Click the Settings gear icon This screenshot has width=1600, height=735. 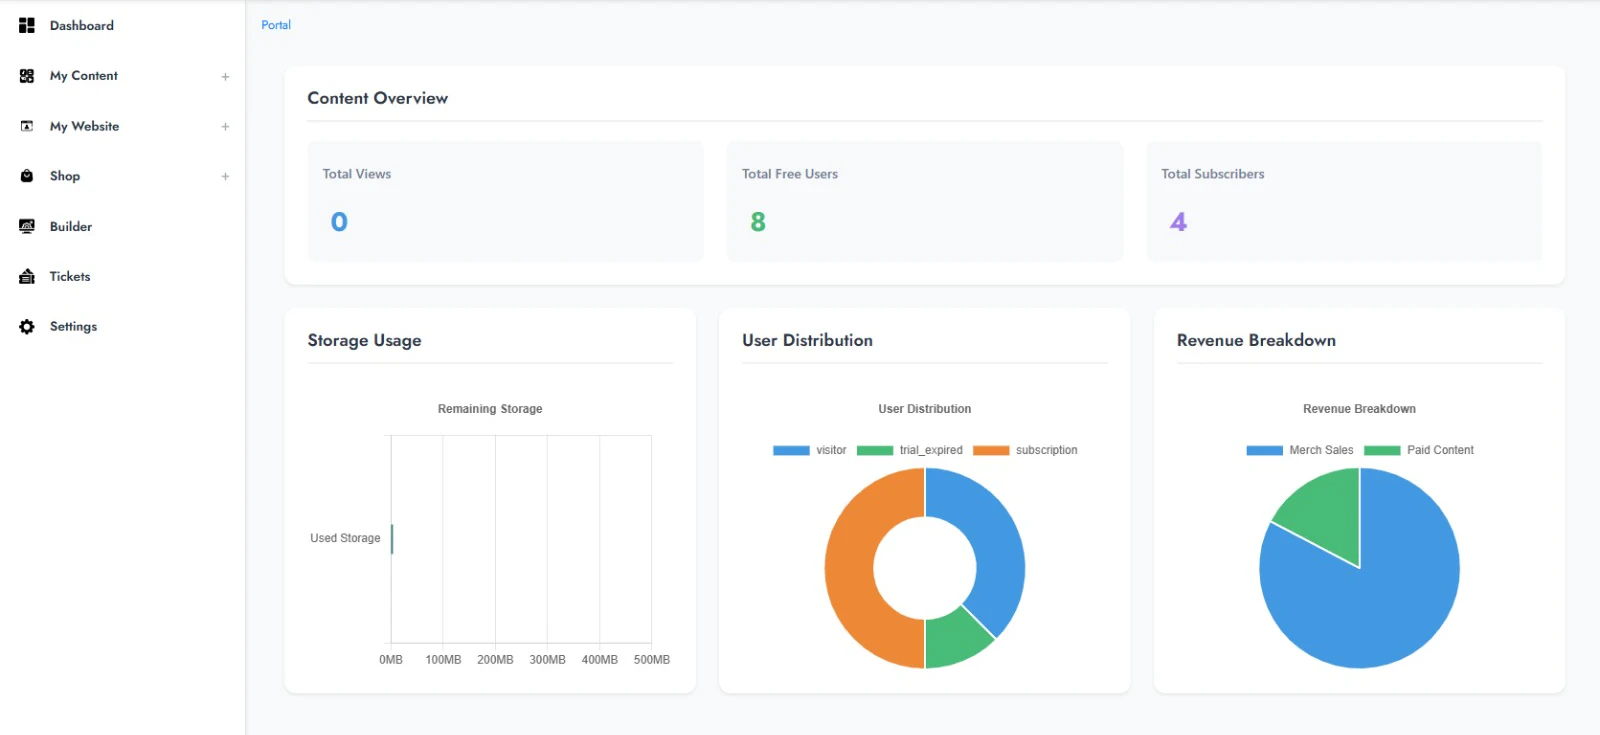coord(27,327)
